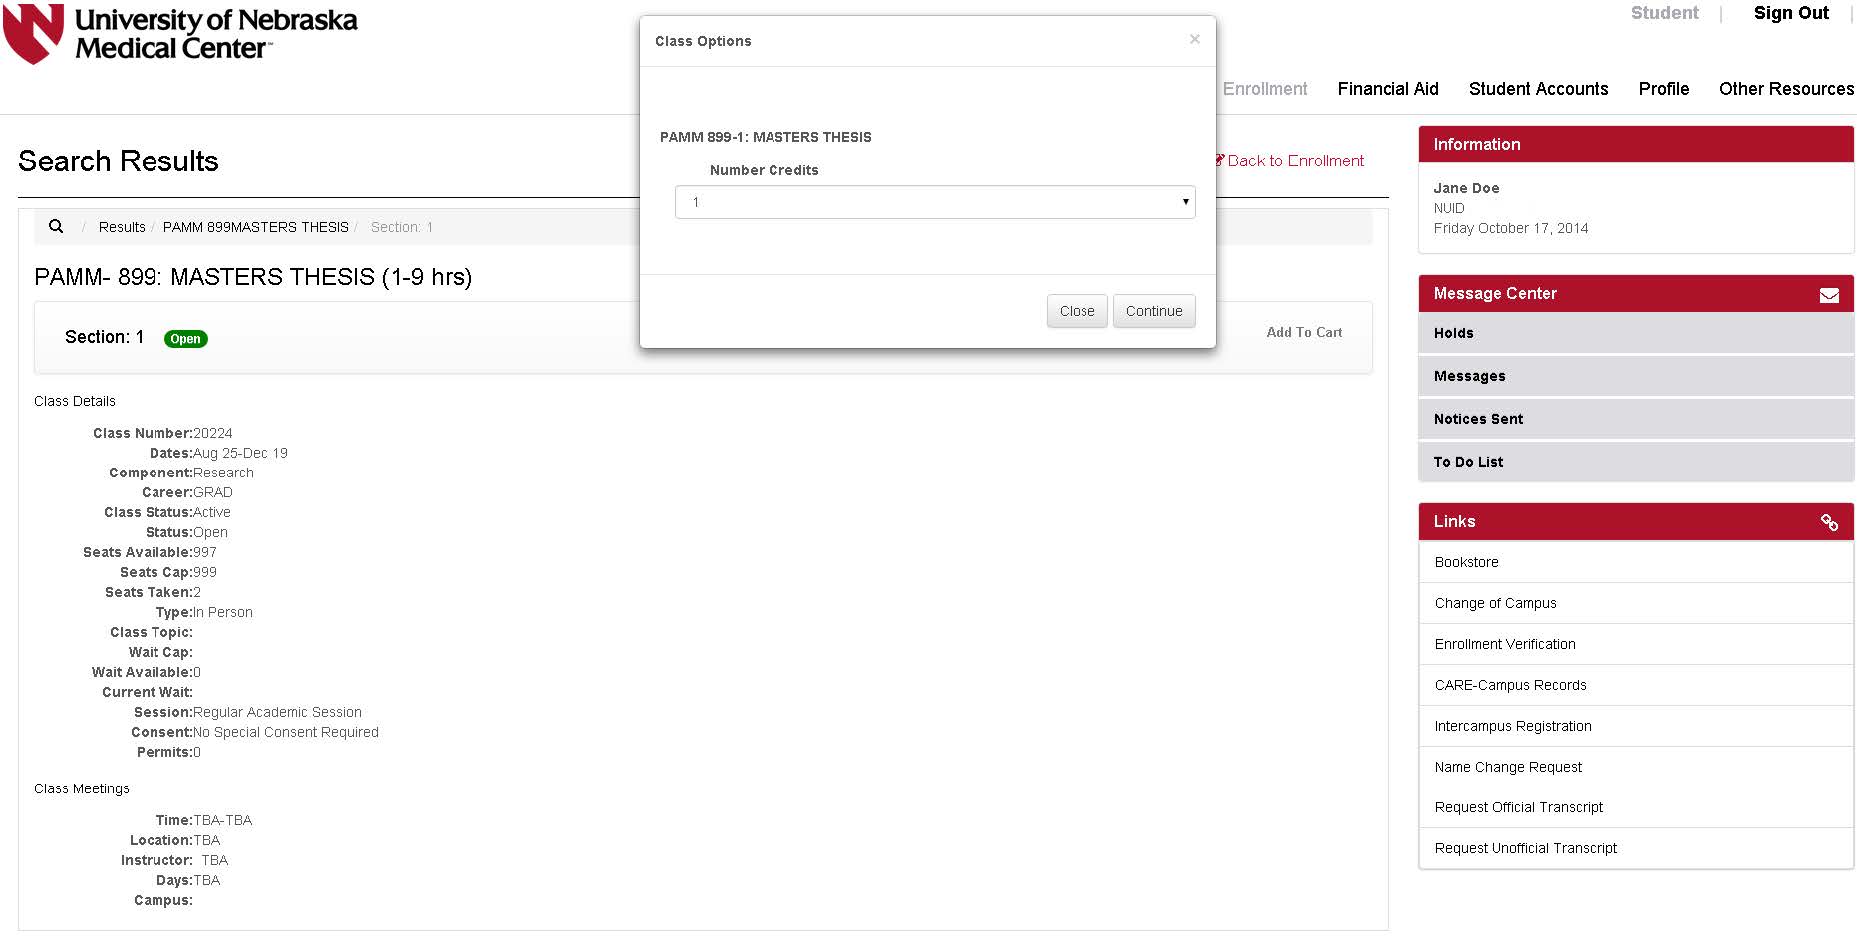
Task: Dismiss the Class Options dialog with the X
Action: [1195, 39]
